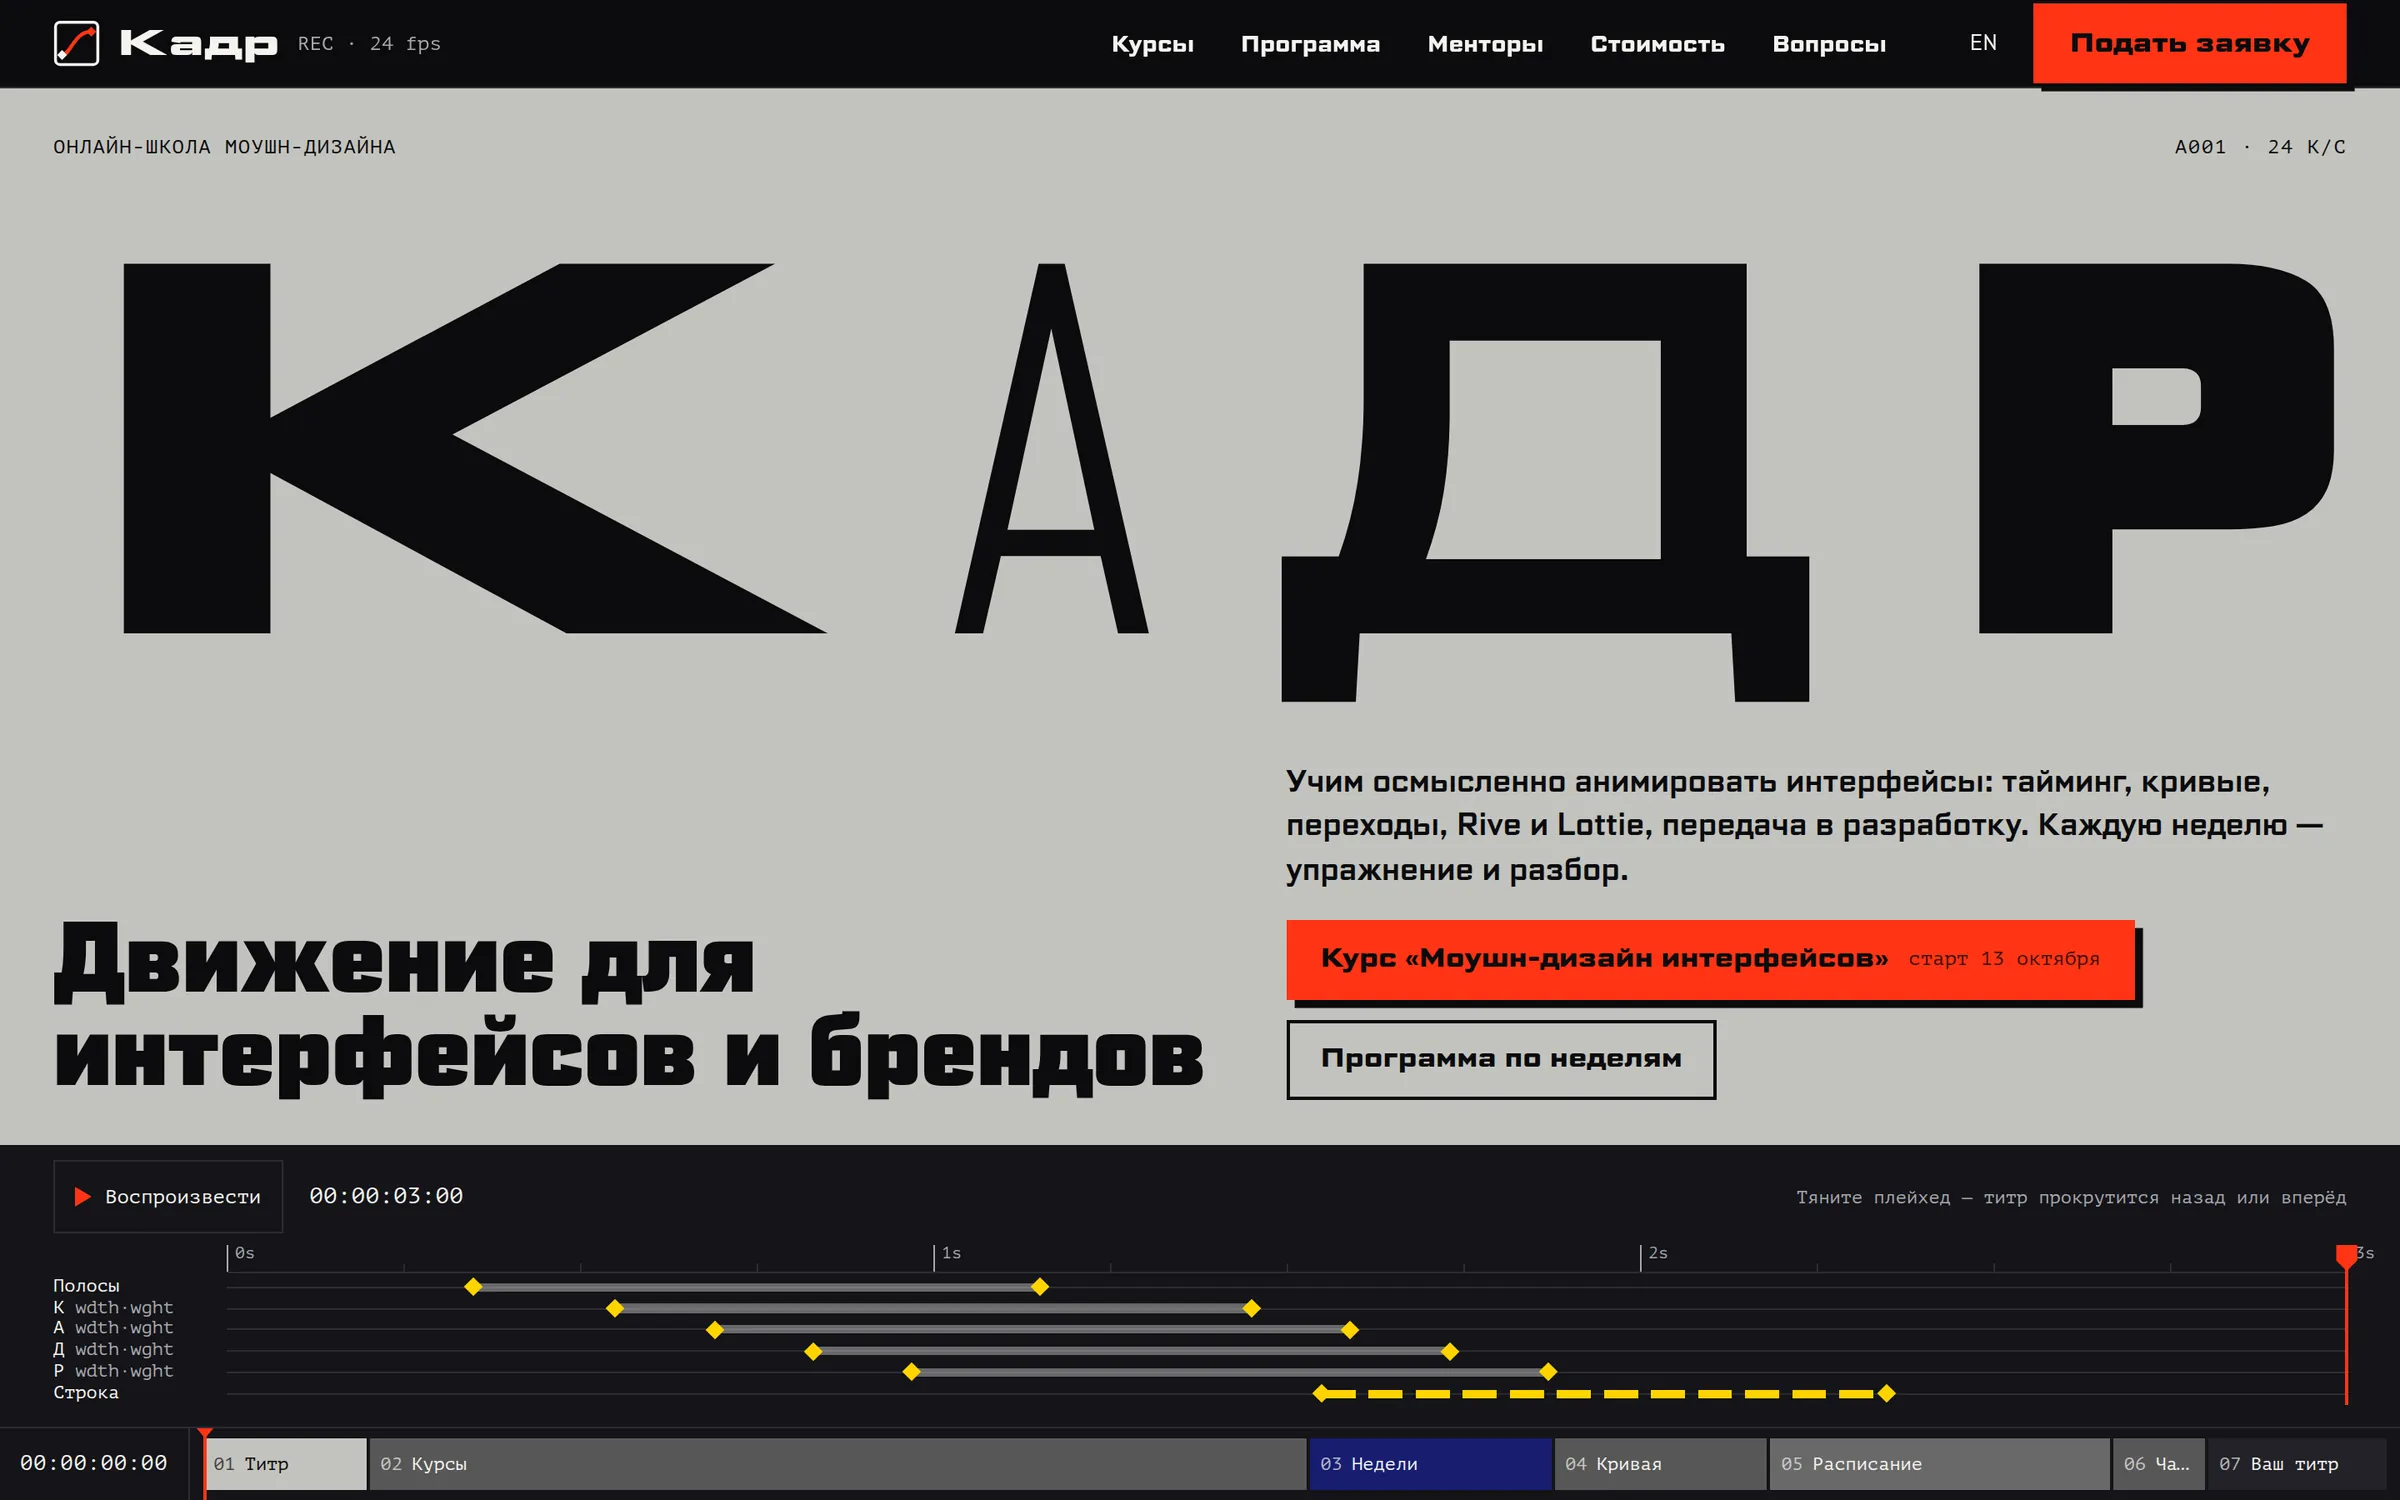The width and height of the screenshot is (2400, 1500).
Task: Click end keyframe of Д wdth·wght track
Action: pos(1449,1351)
